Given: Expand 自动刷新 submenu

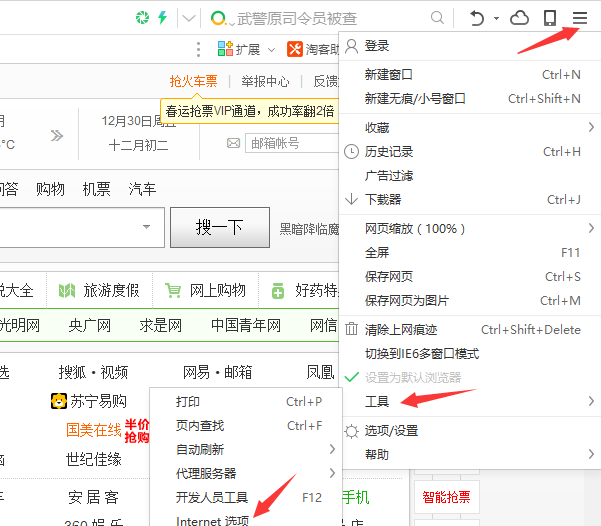Looking at the screenshot, I should point(246,449).
